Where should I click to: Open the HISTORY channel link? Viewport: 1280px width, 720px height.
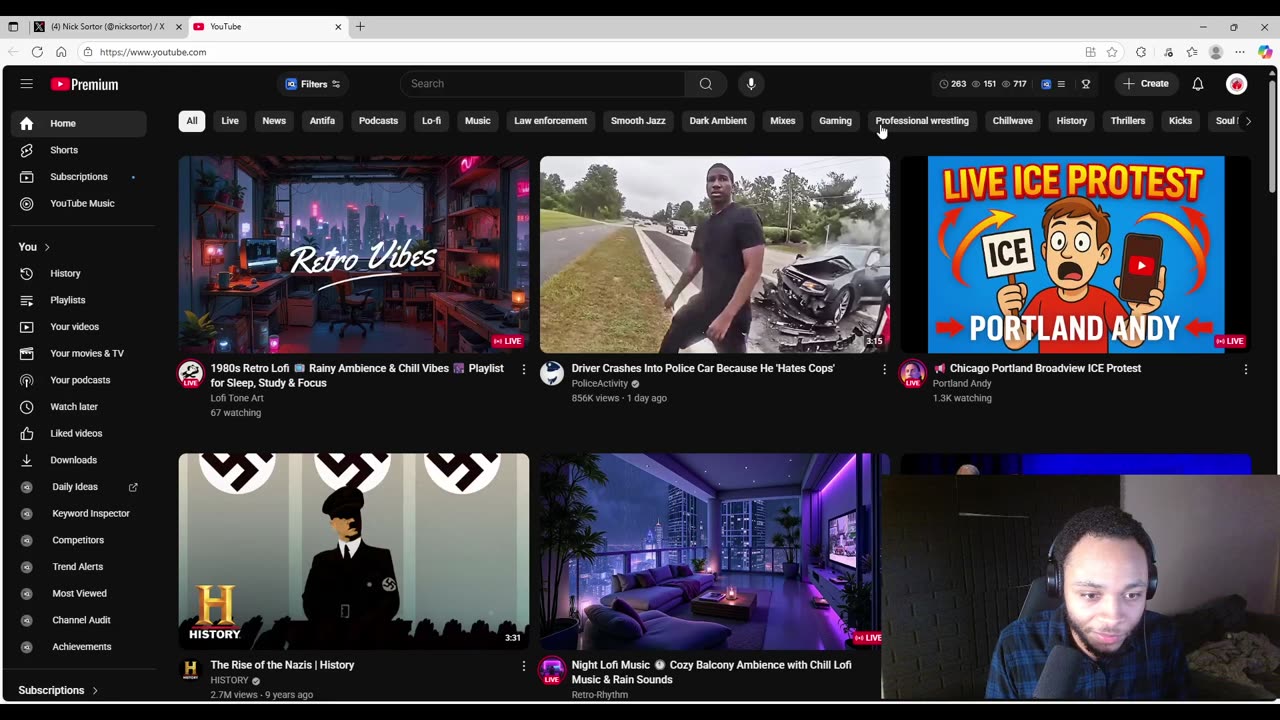coord(229,680)
